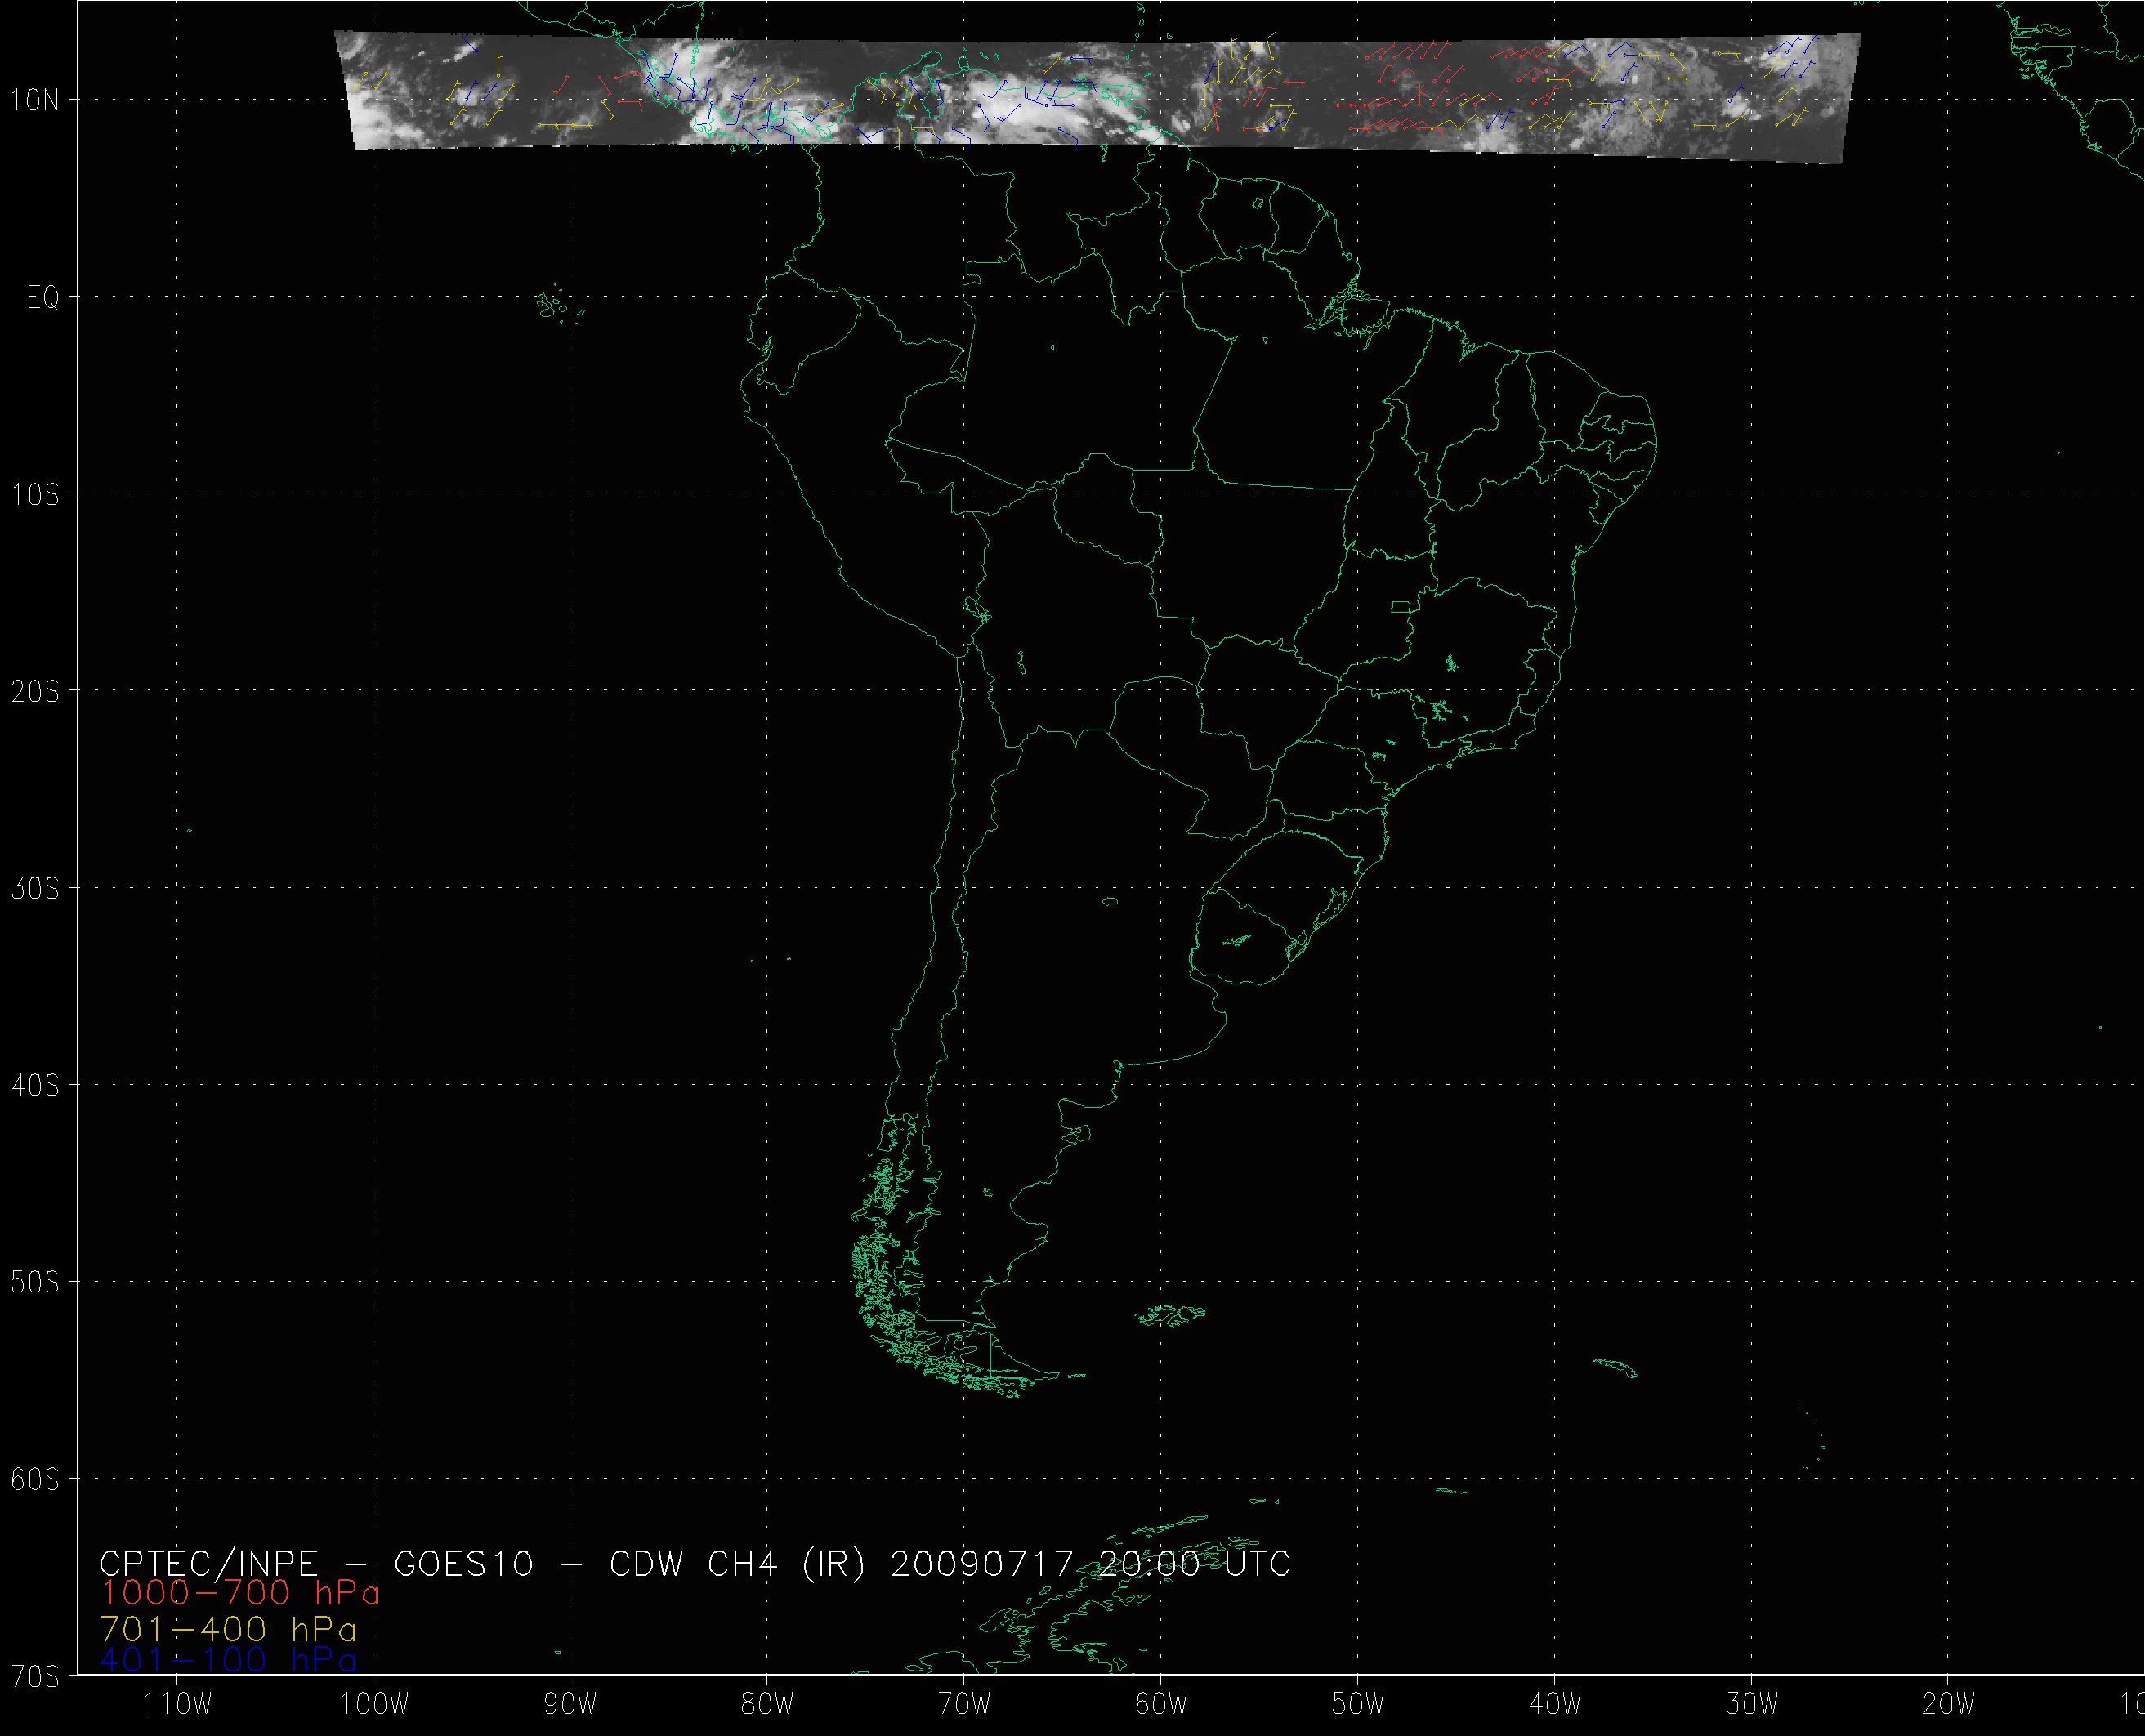Click the Falkland Islands outline
The height and width of the screenshot is (1736, 2145).
point(1171,1316)
